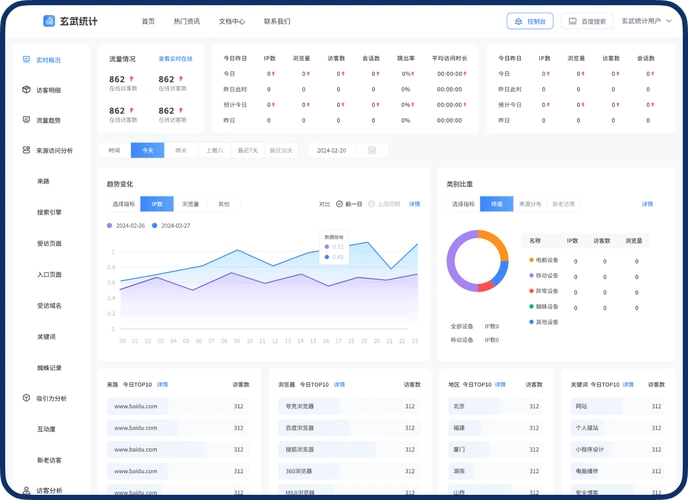Toggle the 今天 time range button
This screenshot has height=500, width=688.
click(148, 150)
